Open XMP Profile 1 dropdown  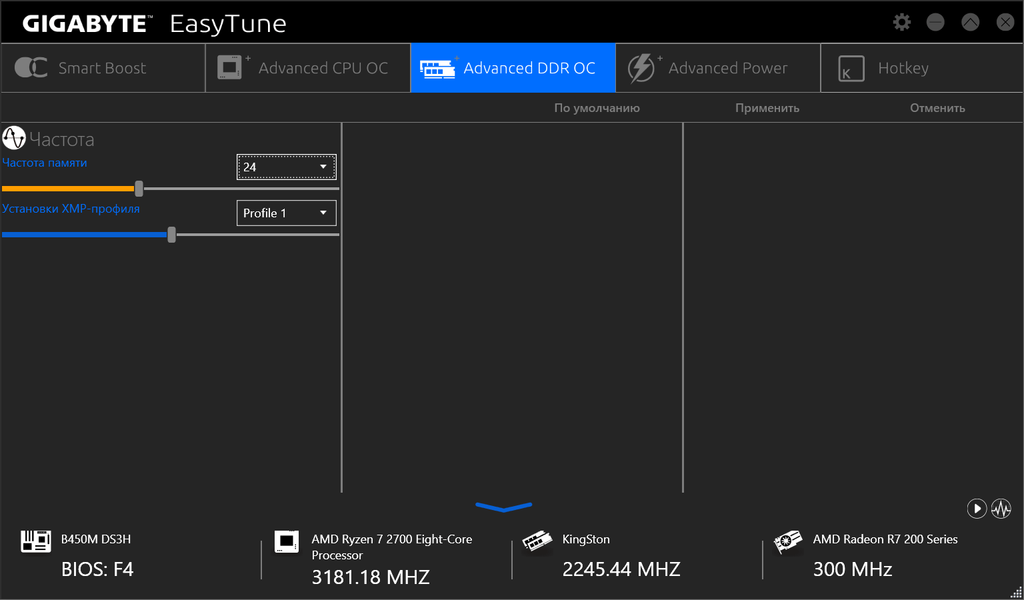[286, 213]
